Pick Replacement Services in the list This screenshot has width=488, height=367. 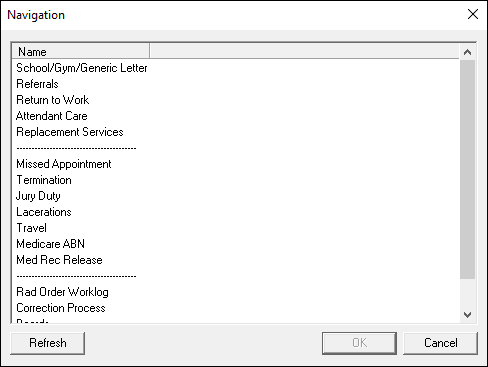tap(70, 132)
